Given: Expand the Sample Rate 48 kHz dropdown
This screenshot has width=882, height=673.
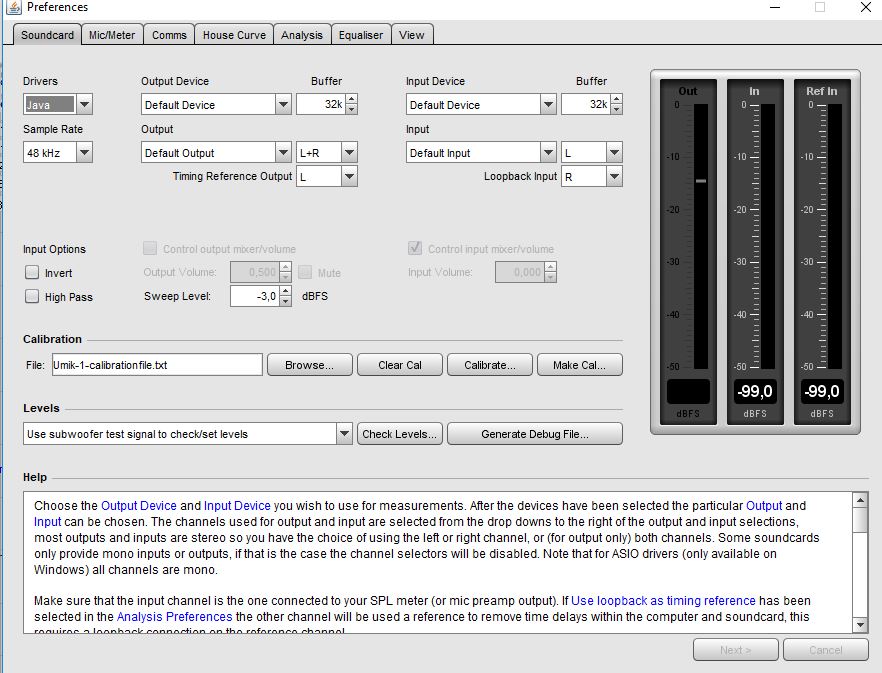Looking at the screenshot, I should point(84,153).
